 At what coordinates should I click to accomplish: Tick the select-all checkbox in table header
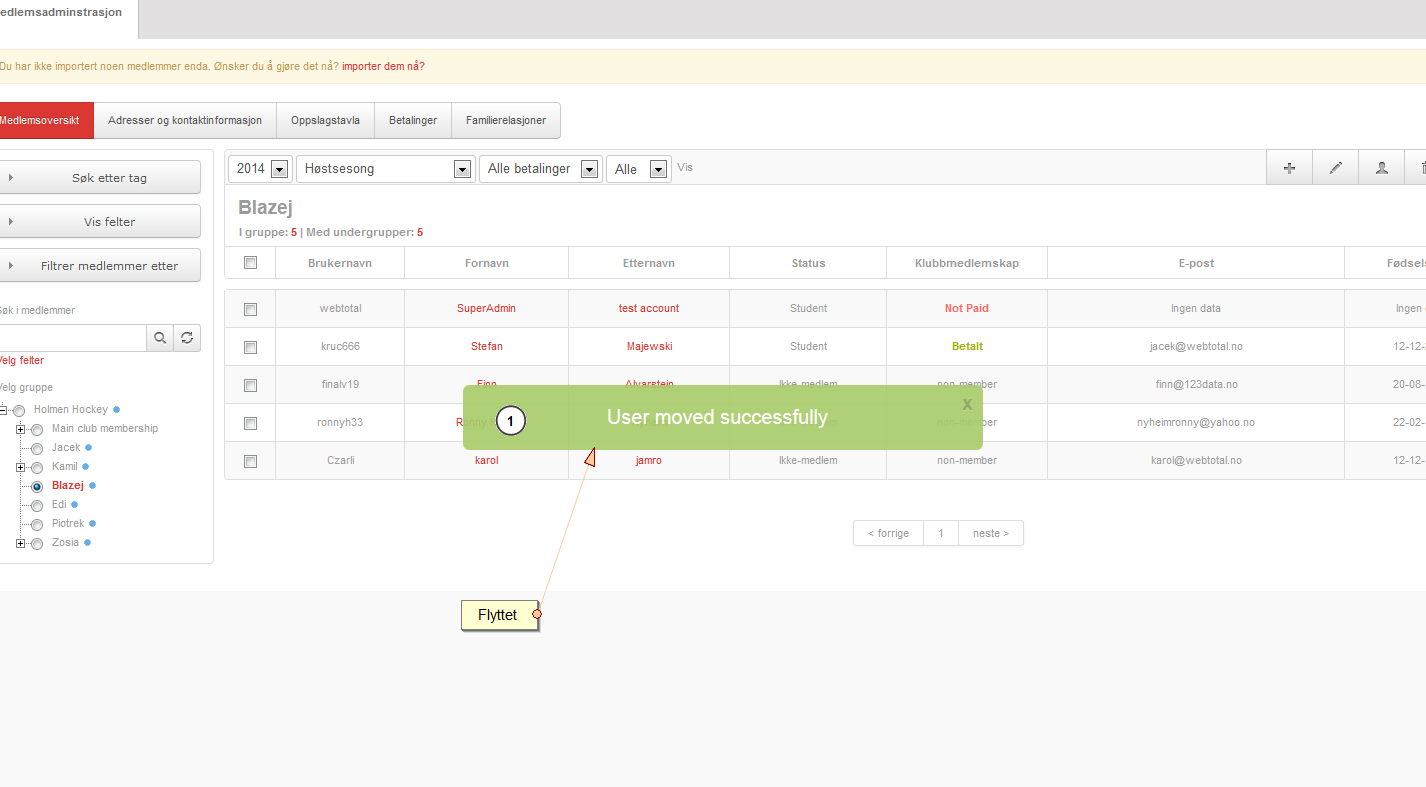251,263
